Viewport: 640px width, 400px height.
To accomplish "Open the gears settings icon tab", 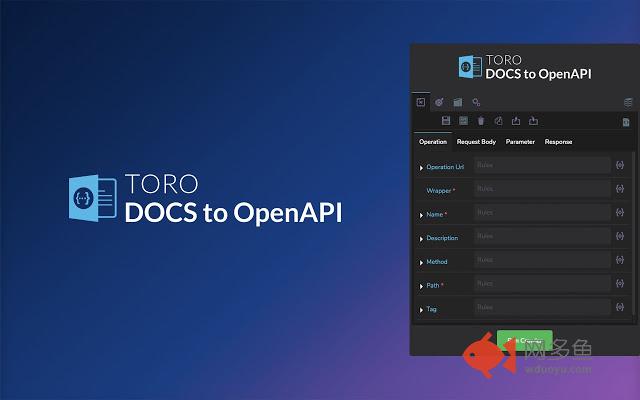I will pos(476,102).
